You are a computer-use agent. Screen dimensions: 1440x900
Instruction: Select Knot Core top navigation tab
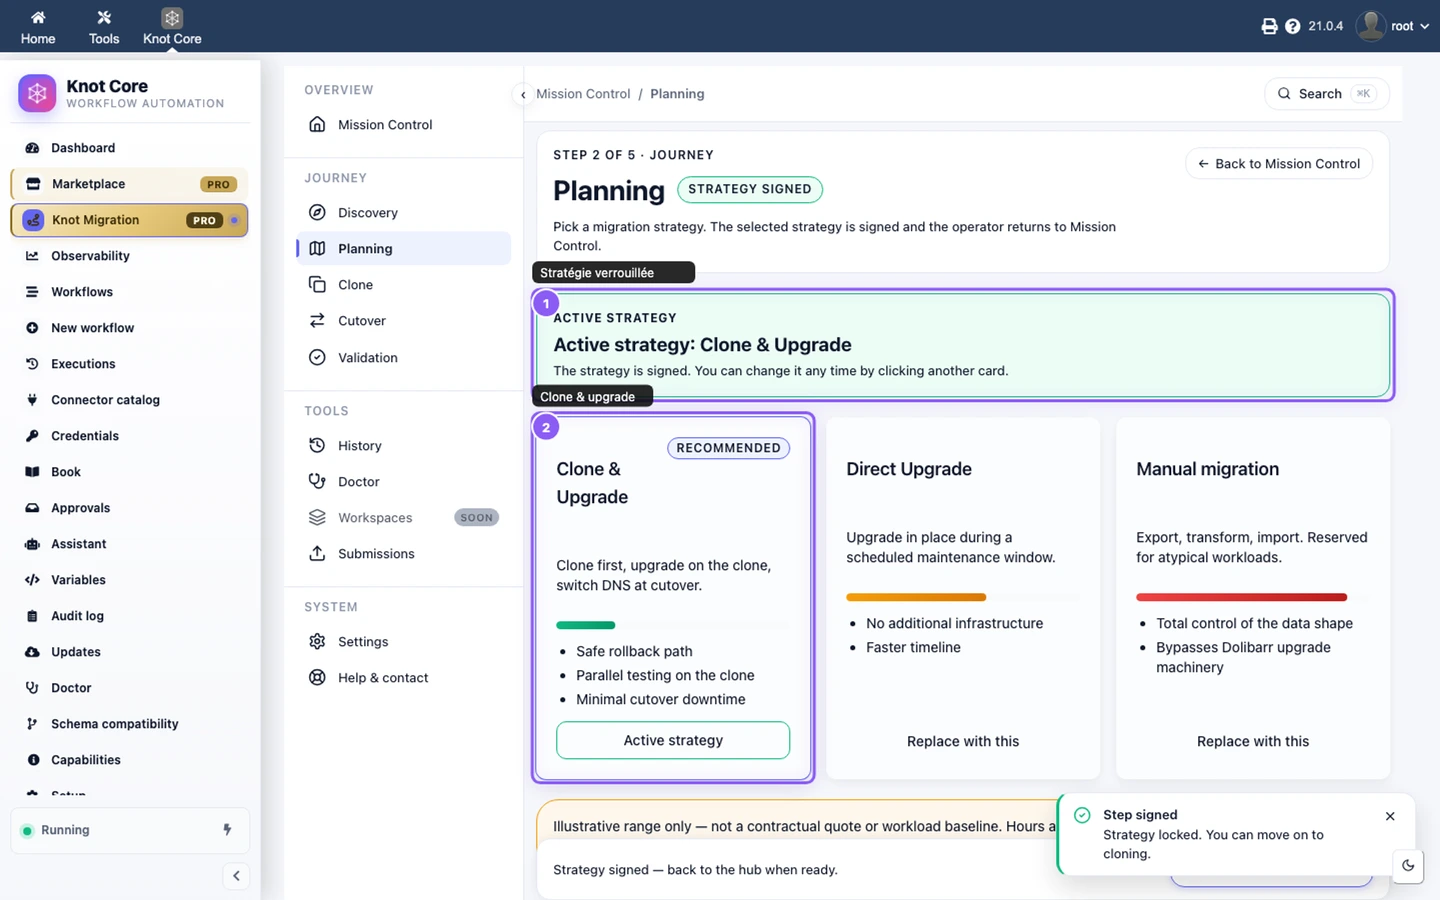(x=172, y=27)
